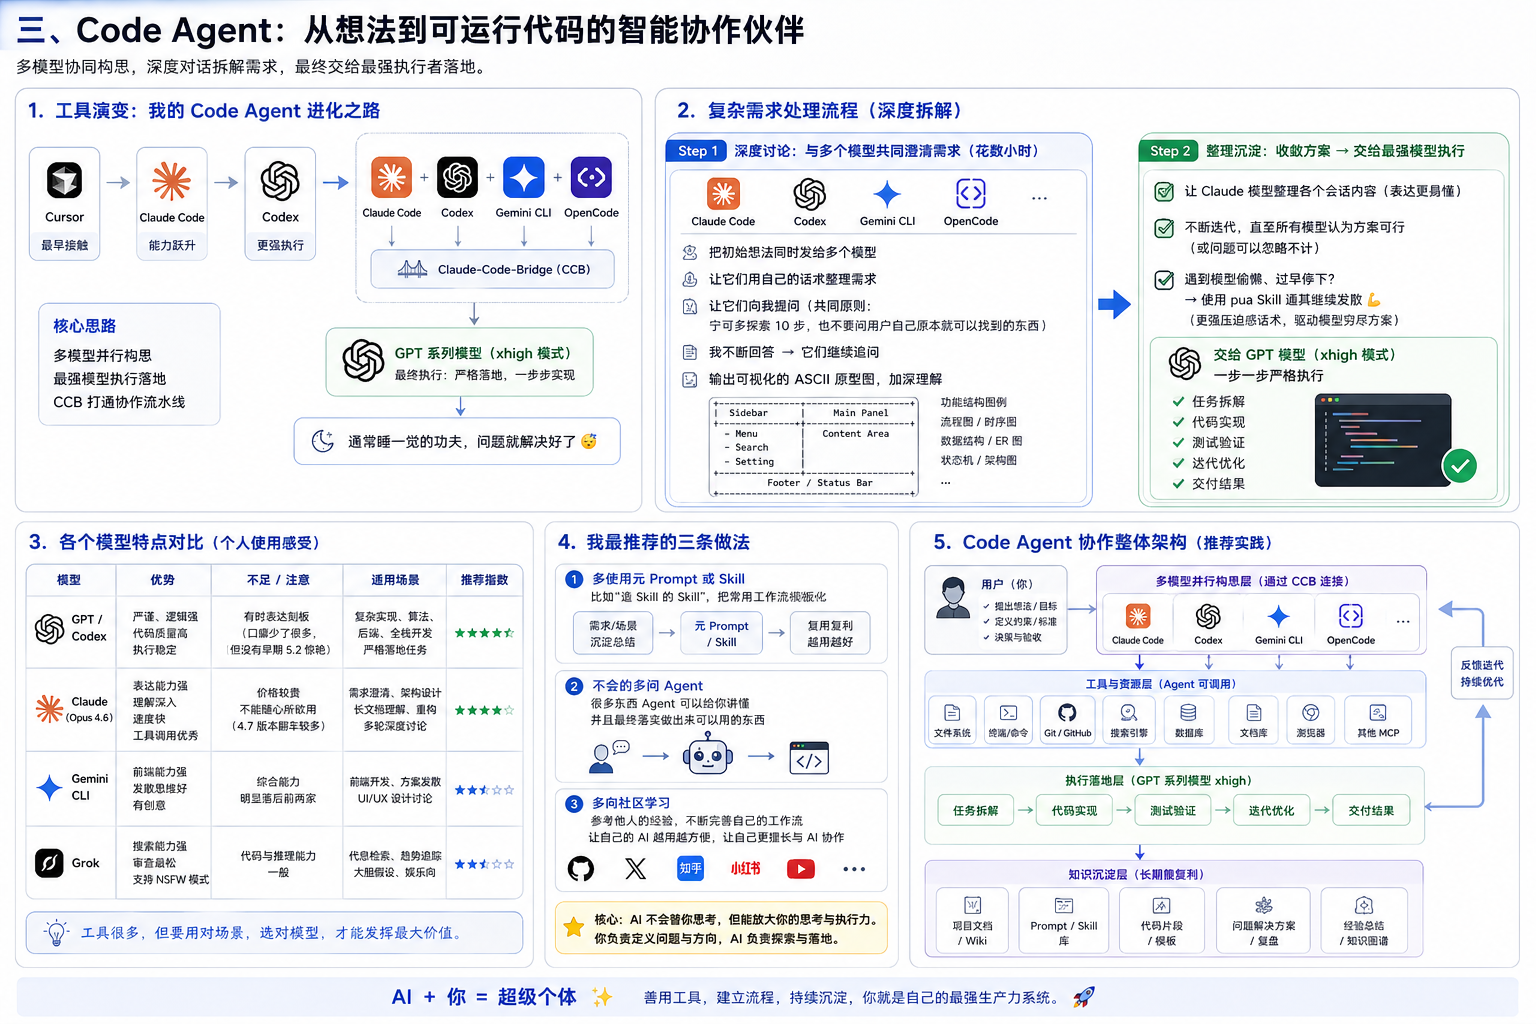Click the star rating in the Grok row
The image size is (1536, 1024).
point(484,863)
